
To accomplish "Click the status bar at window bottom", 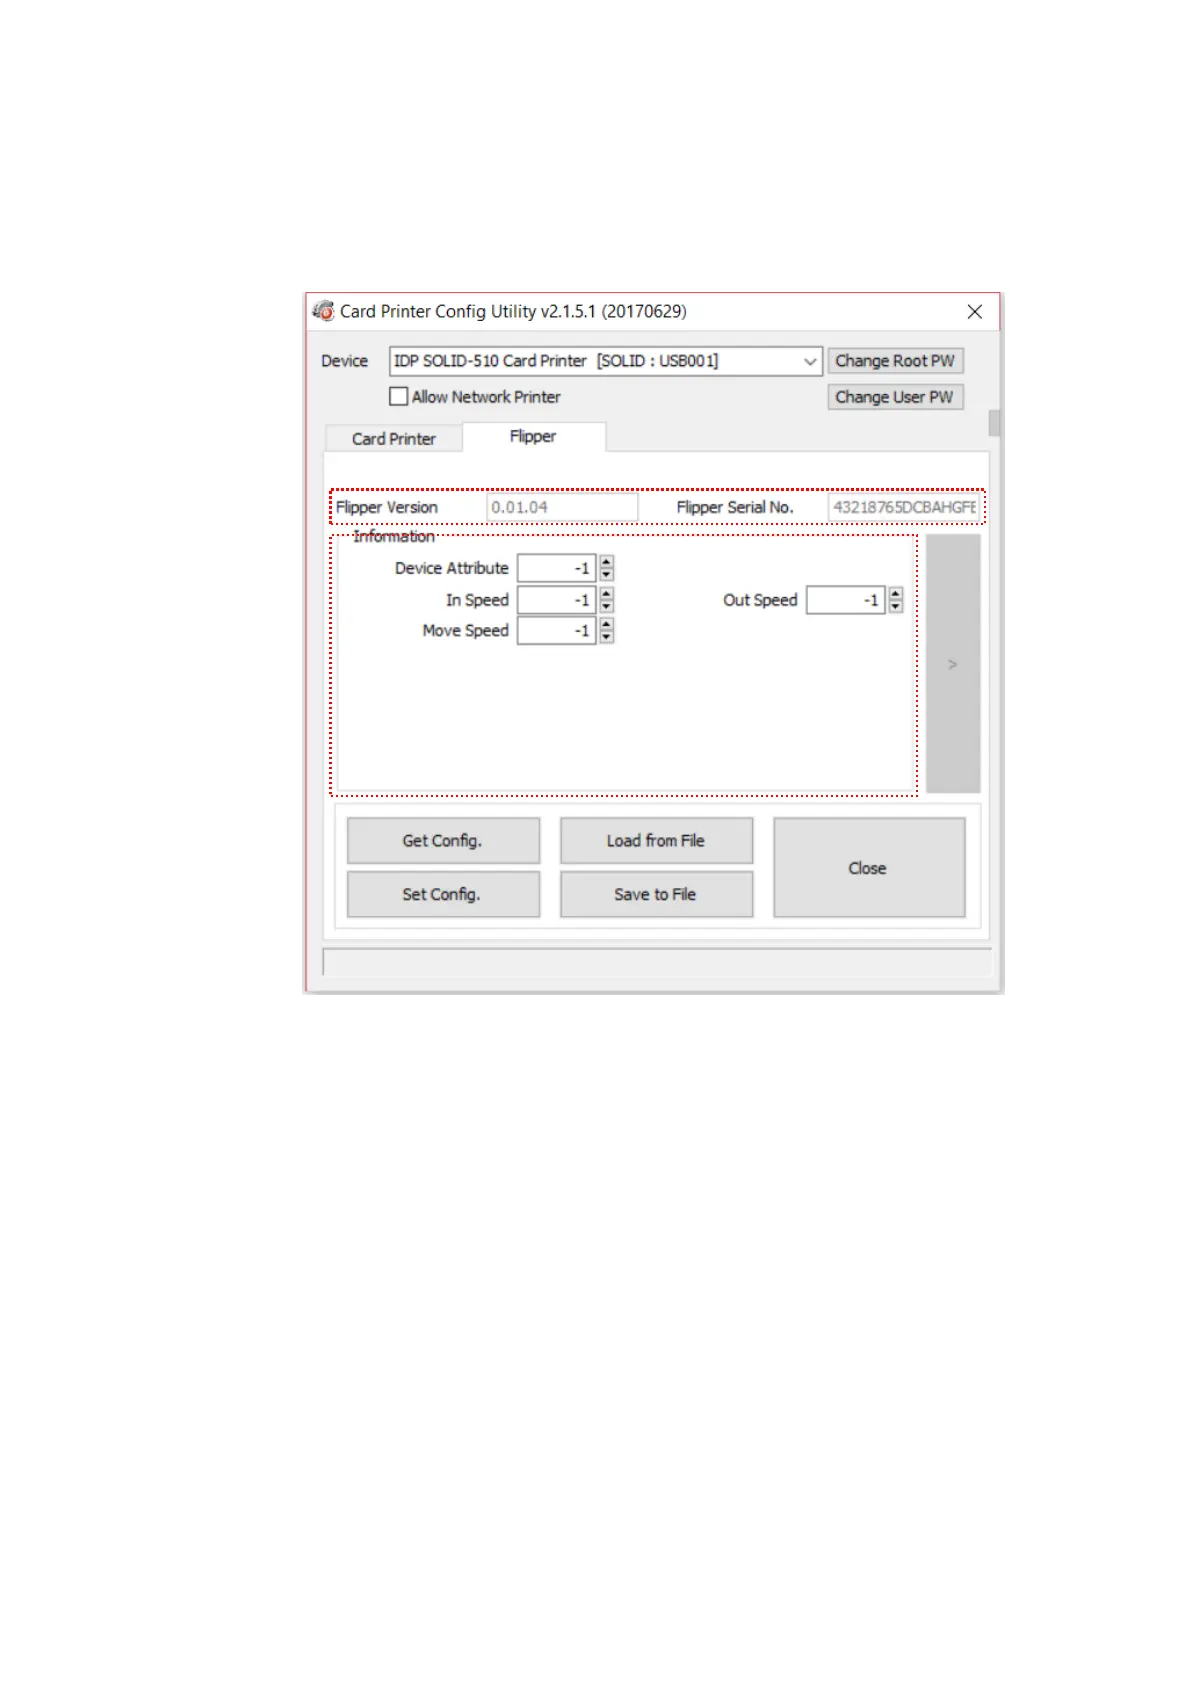I will (656, 962).
